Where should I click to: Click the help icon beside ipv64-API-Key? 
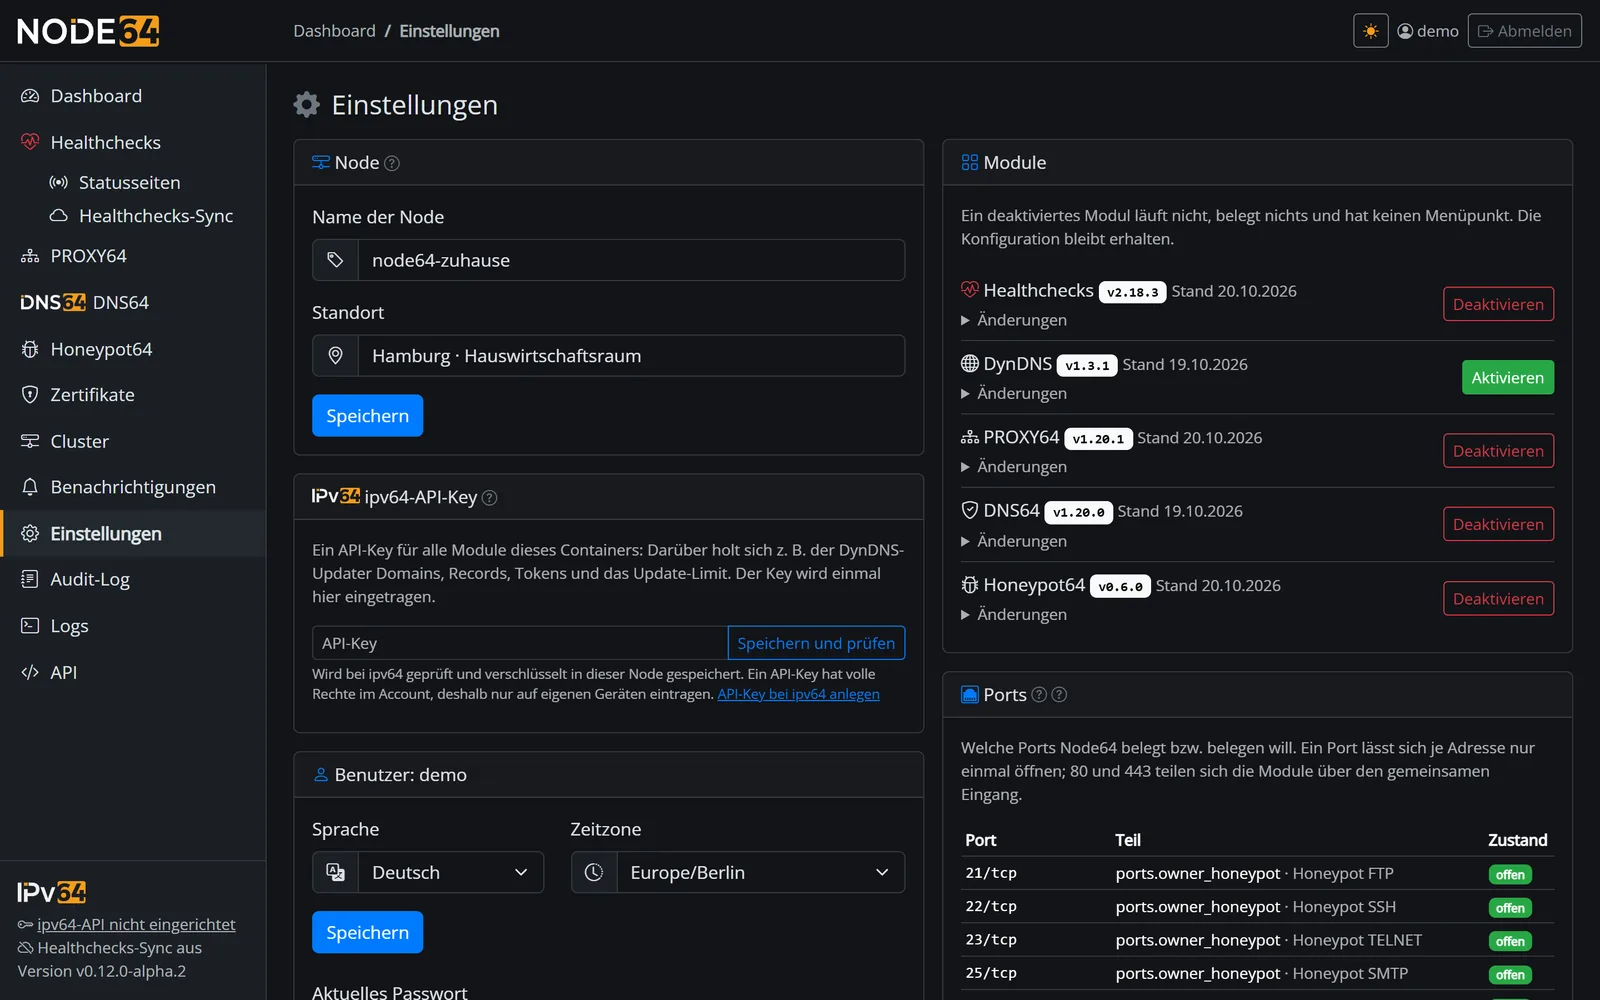[x=490, y=498]
